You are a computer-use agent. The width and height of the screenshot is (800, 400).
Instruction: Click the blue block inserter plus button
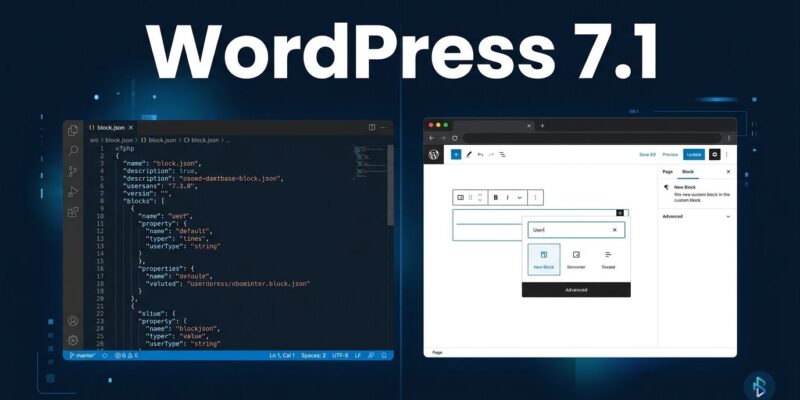[x=456, y=154]
